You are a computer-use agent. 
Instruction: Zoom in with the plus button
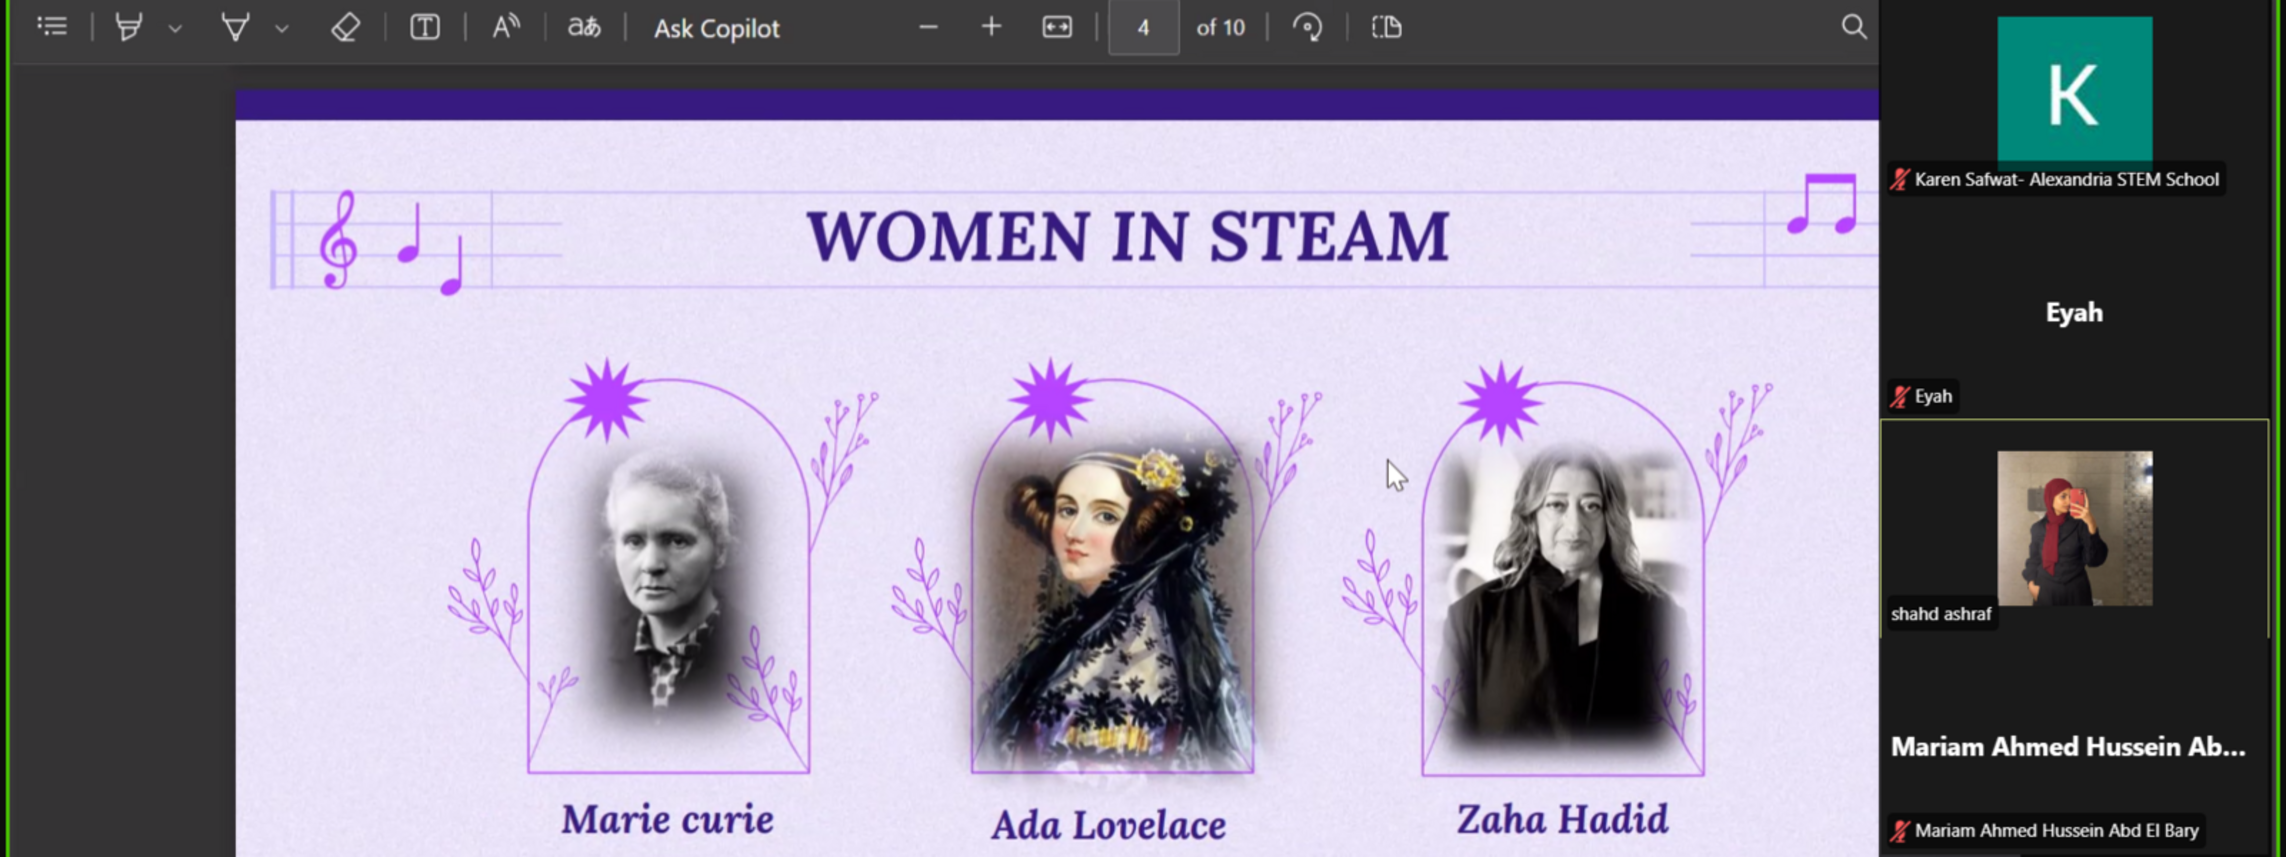(991, 27)
